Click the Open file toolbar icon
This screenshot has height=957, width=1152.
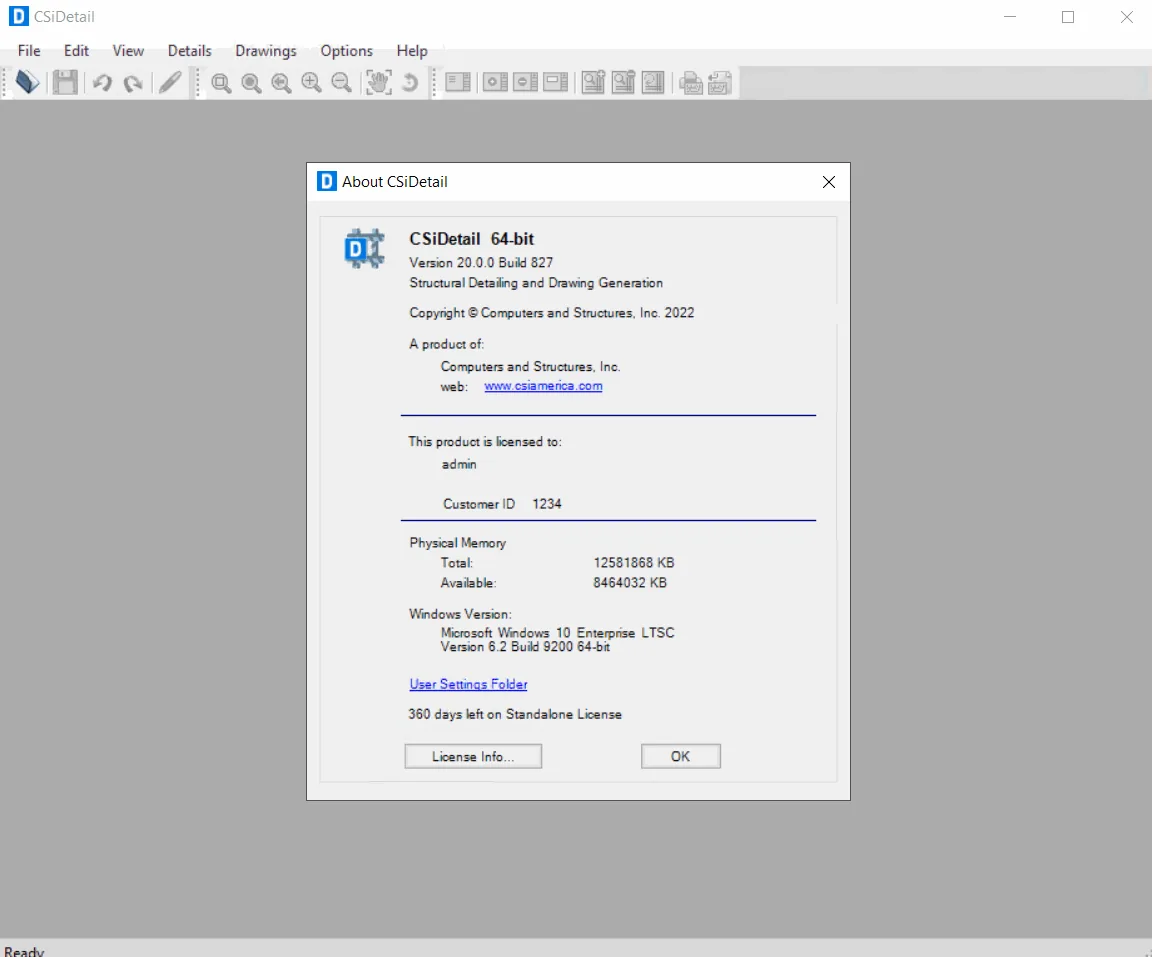26,82
